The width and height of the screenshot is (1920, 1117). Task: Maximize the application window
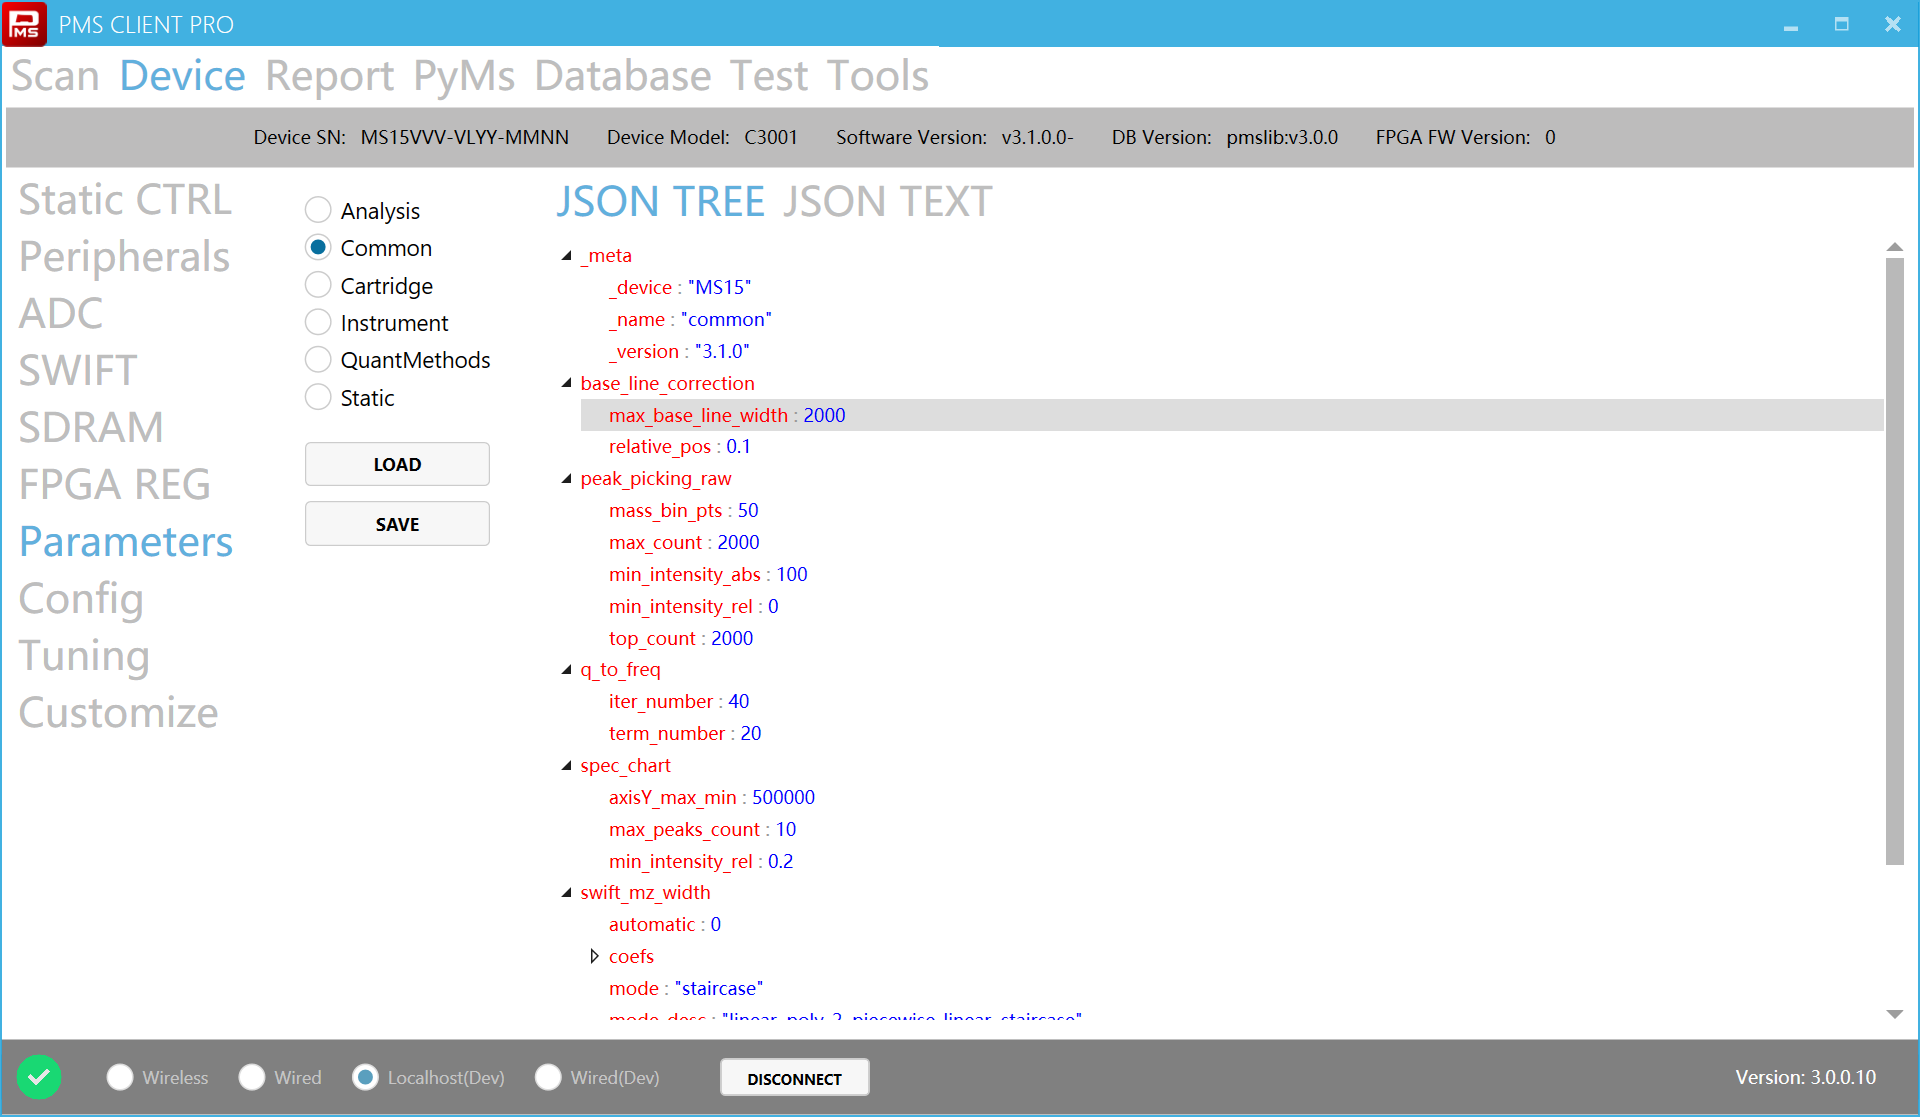tap(1841, 25)
